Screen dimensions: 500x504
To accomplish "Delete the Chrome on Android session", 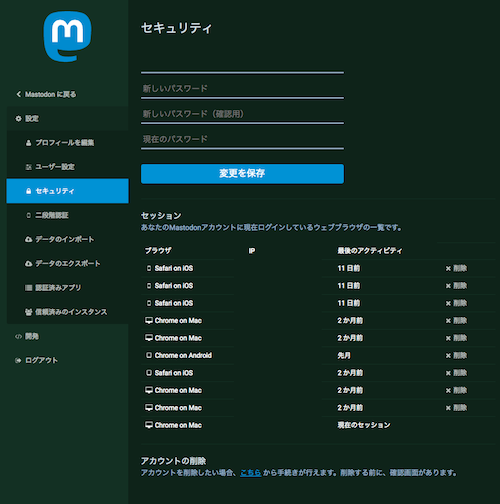I will (456, 355).
